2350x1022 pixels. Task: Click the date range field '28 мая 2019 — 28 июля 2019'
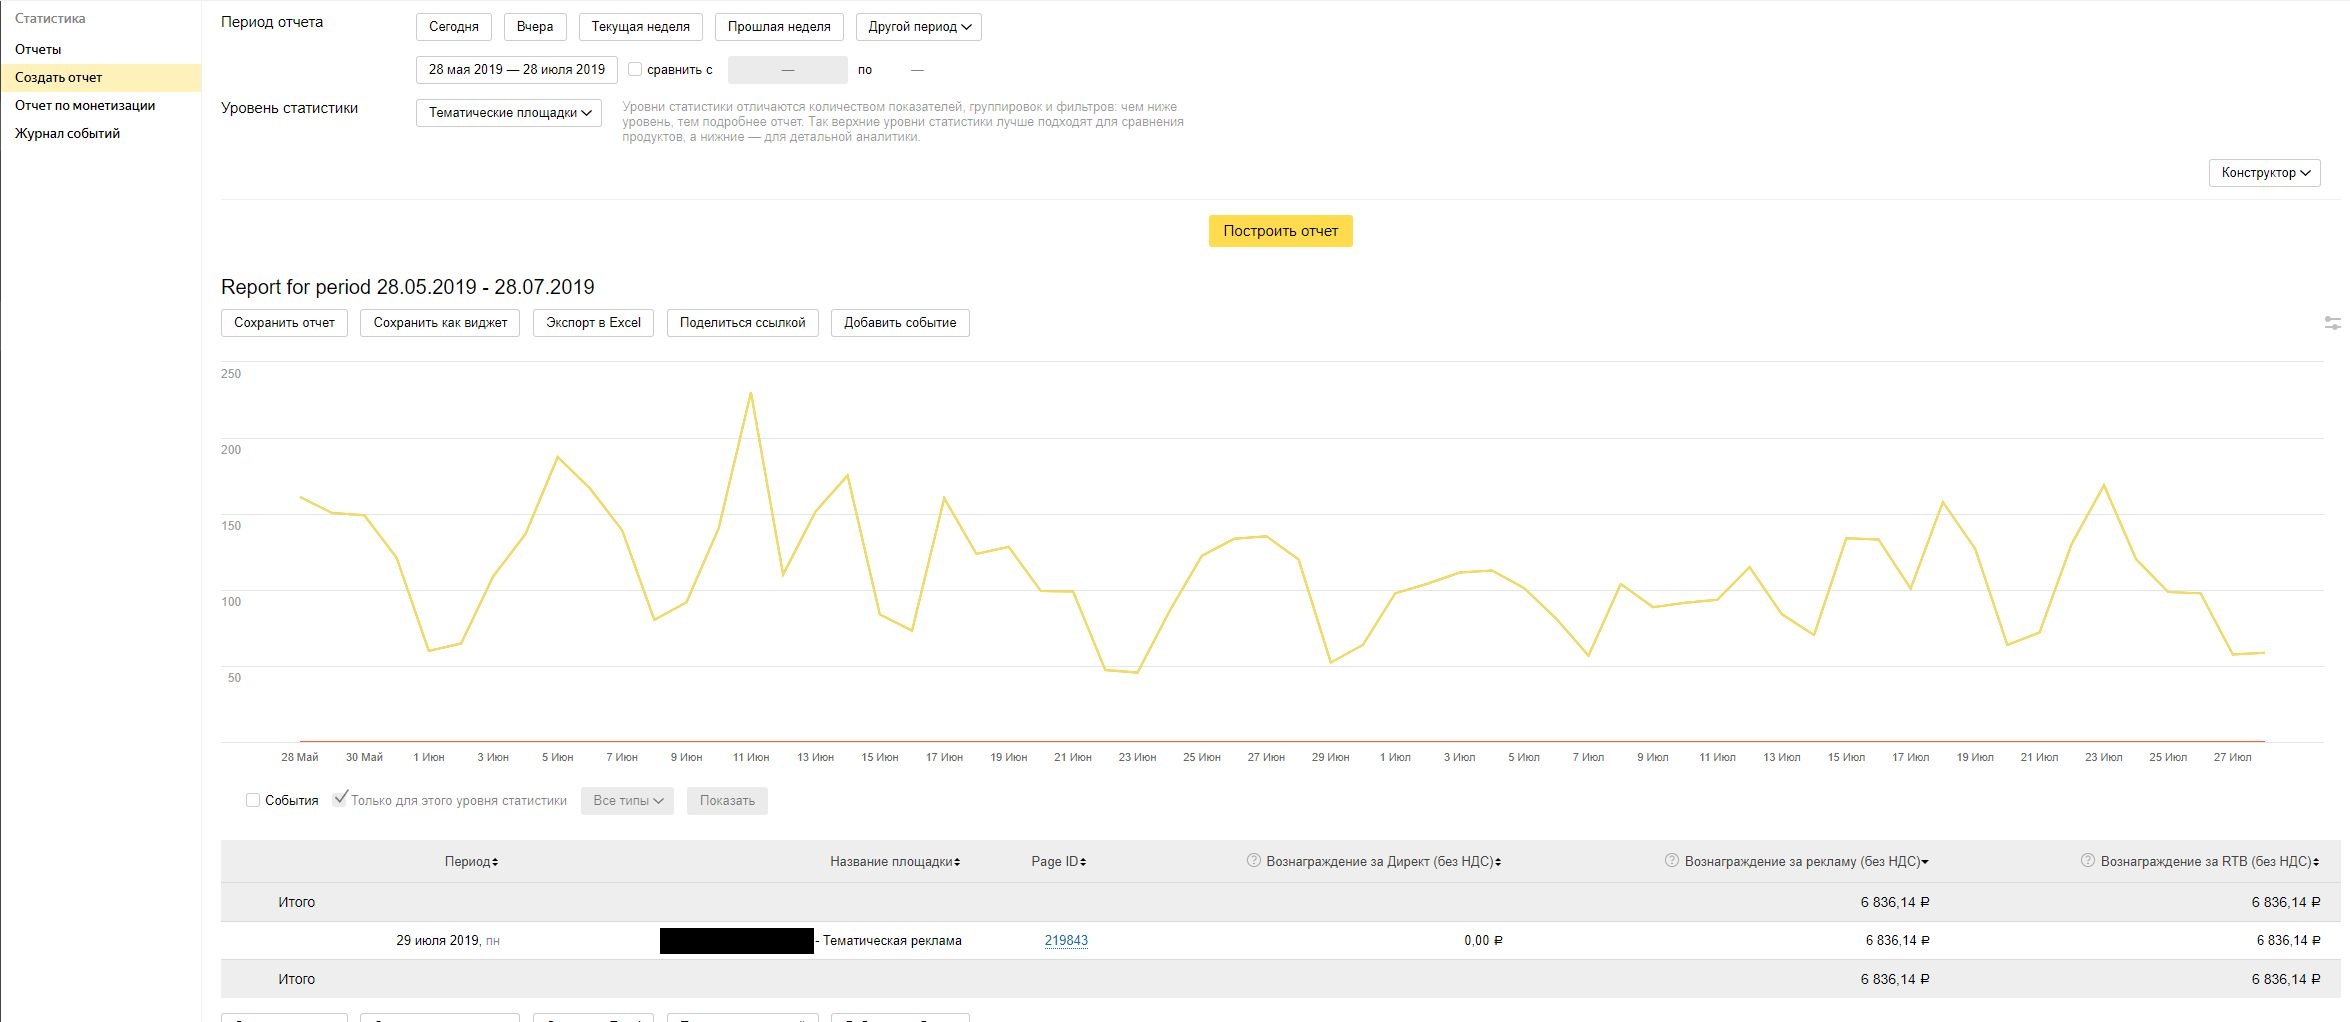pos(516,70)
